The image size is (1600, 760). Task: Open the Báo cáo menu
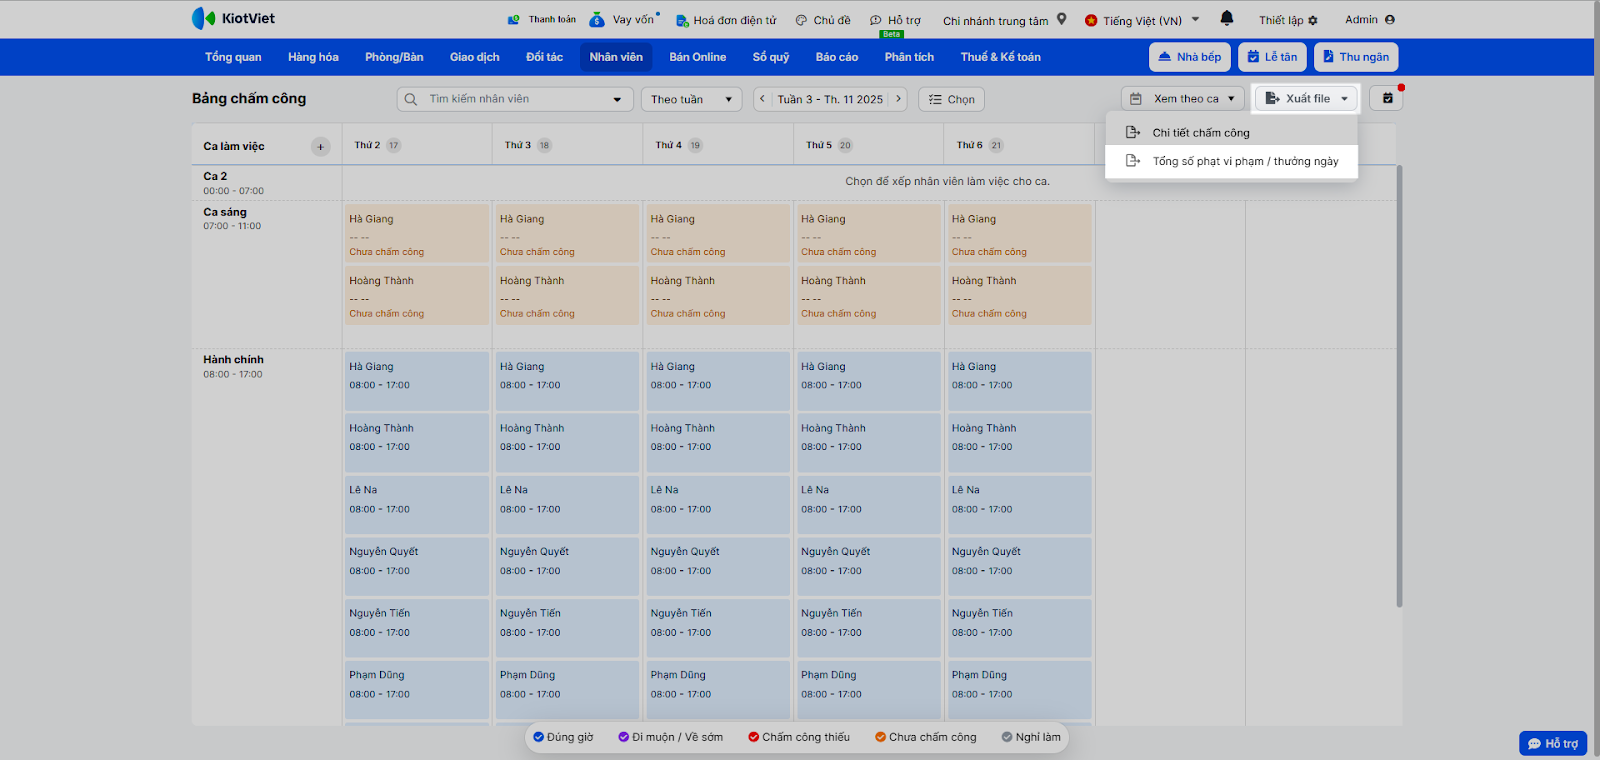coord(837,57)
